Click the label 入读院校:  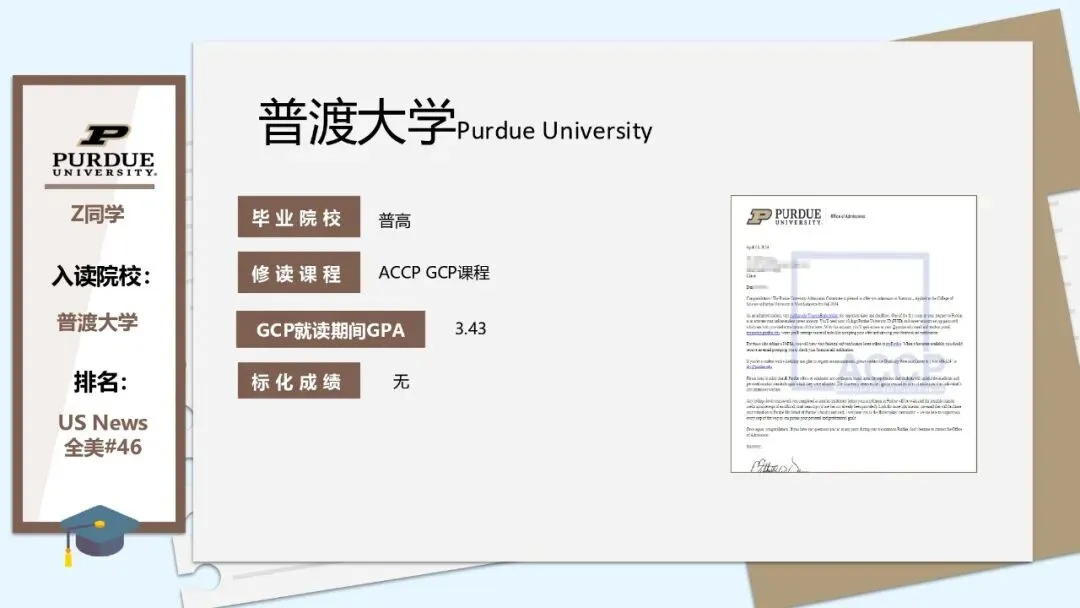tap(101, 276)
